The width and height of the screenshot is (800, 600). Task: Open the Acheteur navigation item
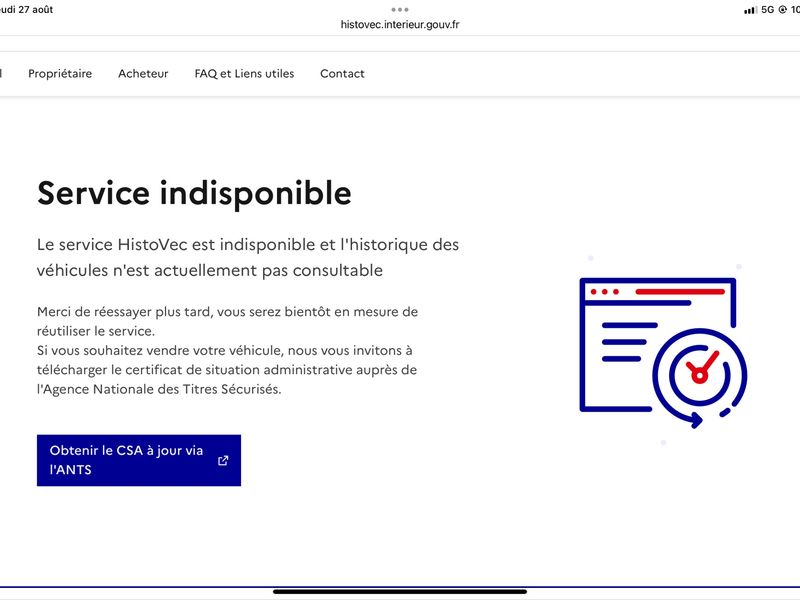tap(143, 73)
